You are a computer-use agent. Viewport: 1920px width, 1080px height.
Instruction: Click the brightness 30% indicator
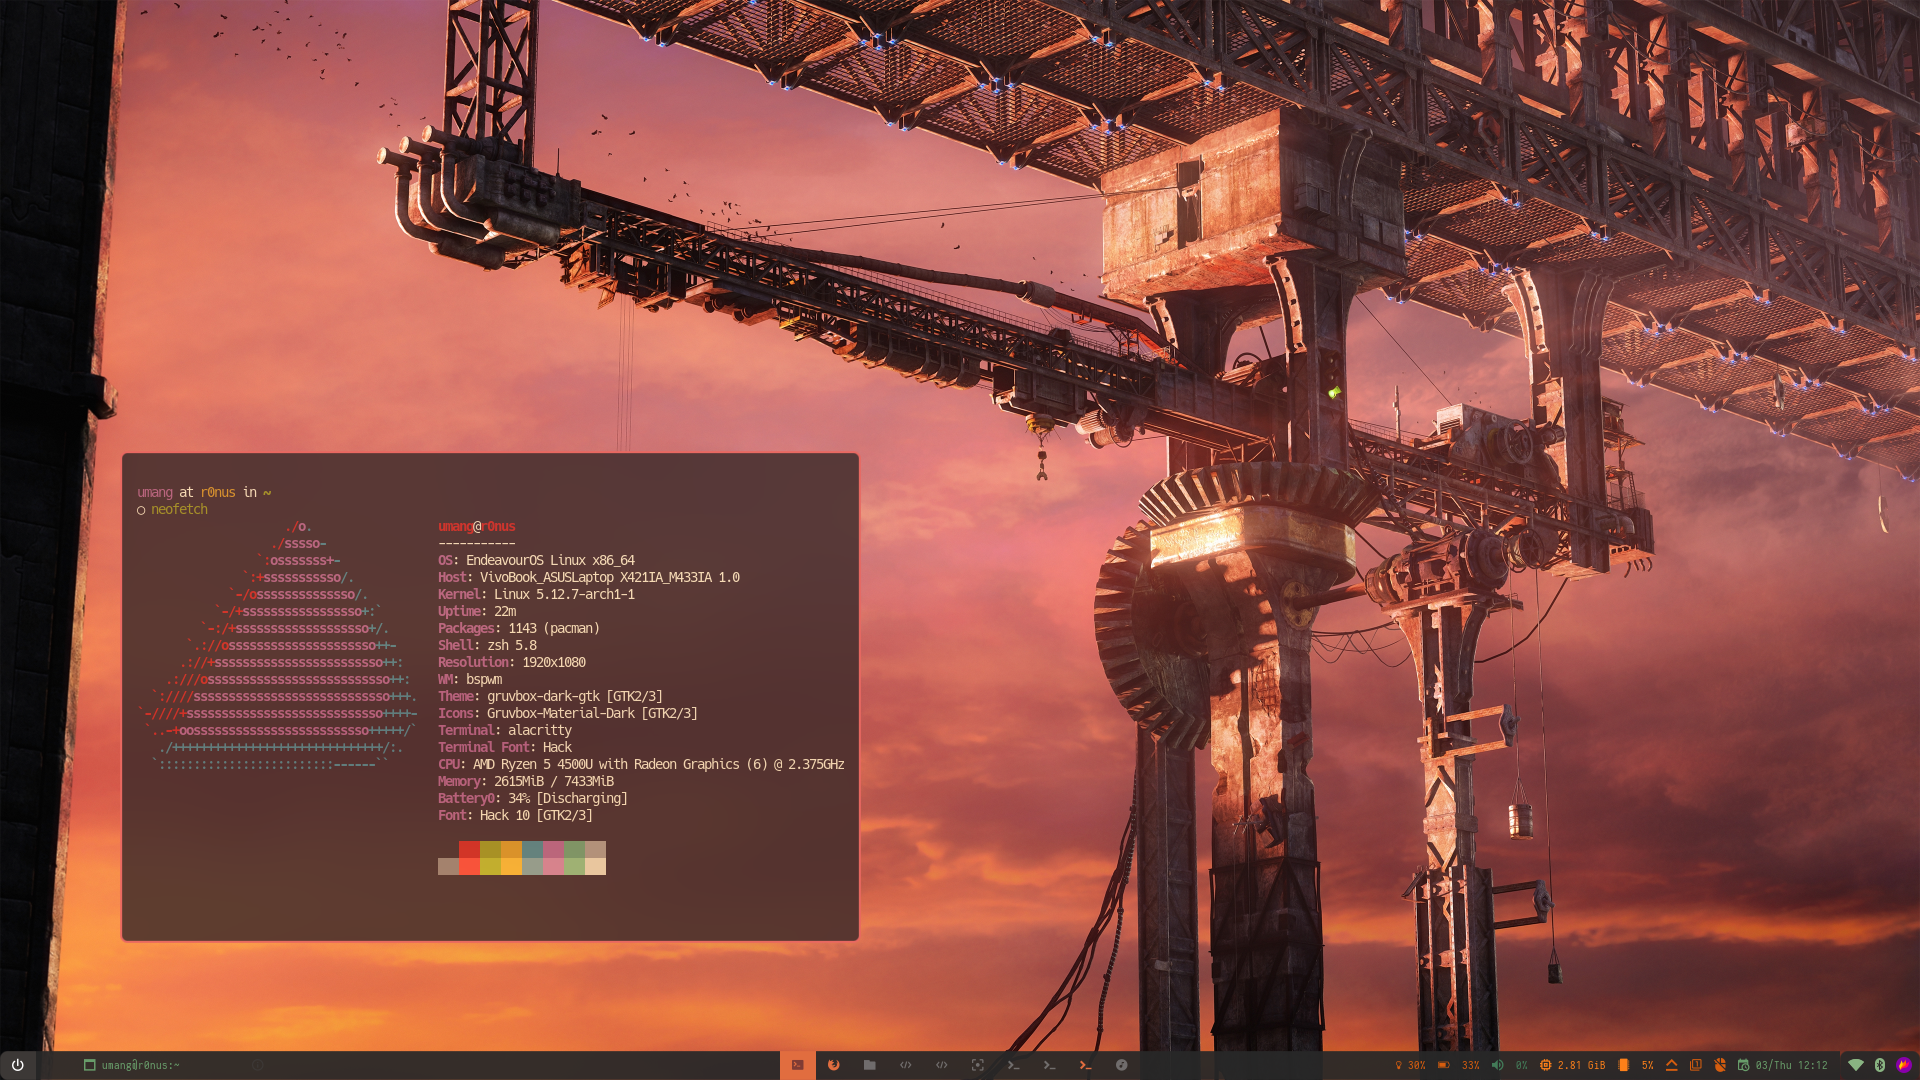1410,1065
